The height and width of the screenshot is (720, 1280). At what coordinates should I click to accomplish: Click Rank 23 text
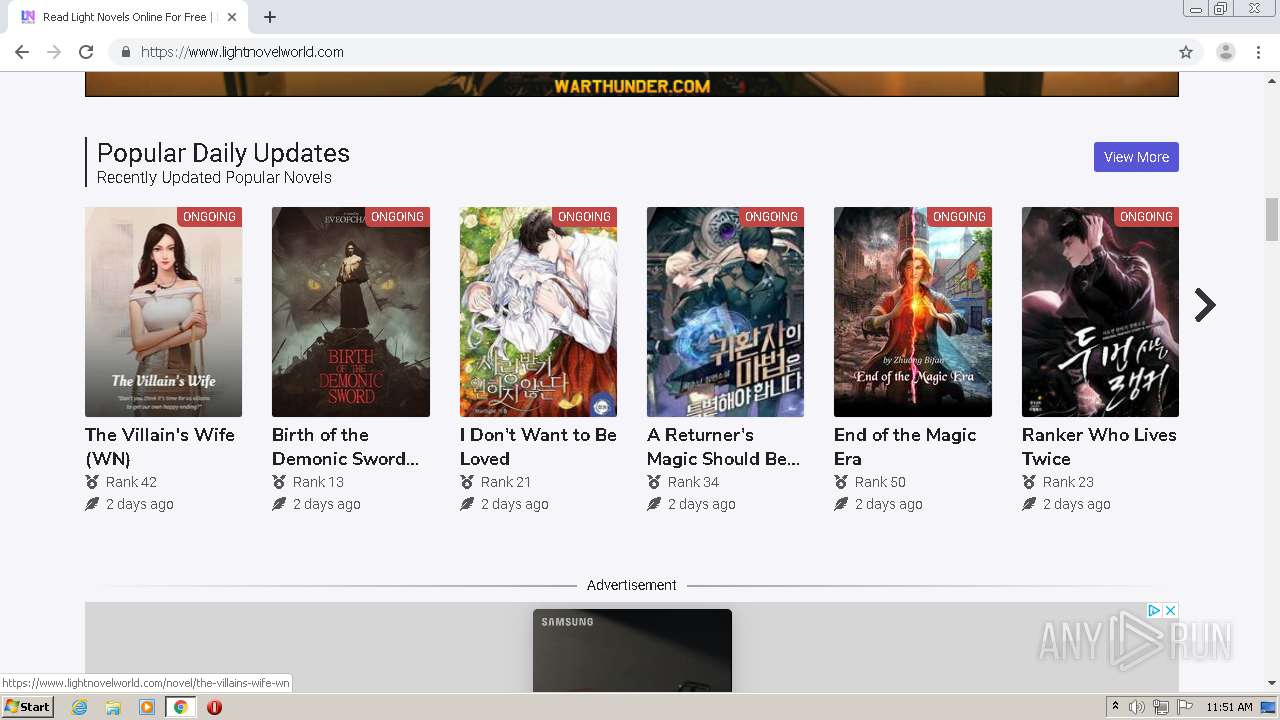pos(1068,482)
